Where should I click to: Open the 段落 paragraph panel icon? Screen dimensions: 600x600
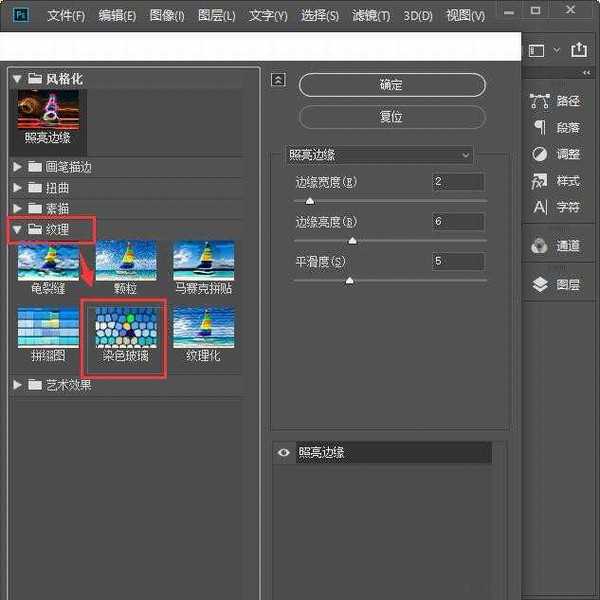click(x=540, y=127)
